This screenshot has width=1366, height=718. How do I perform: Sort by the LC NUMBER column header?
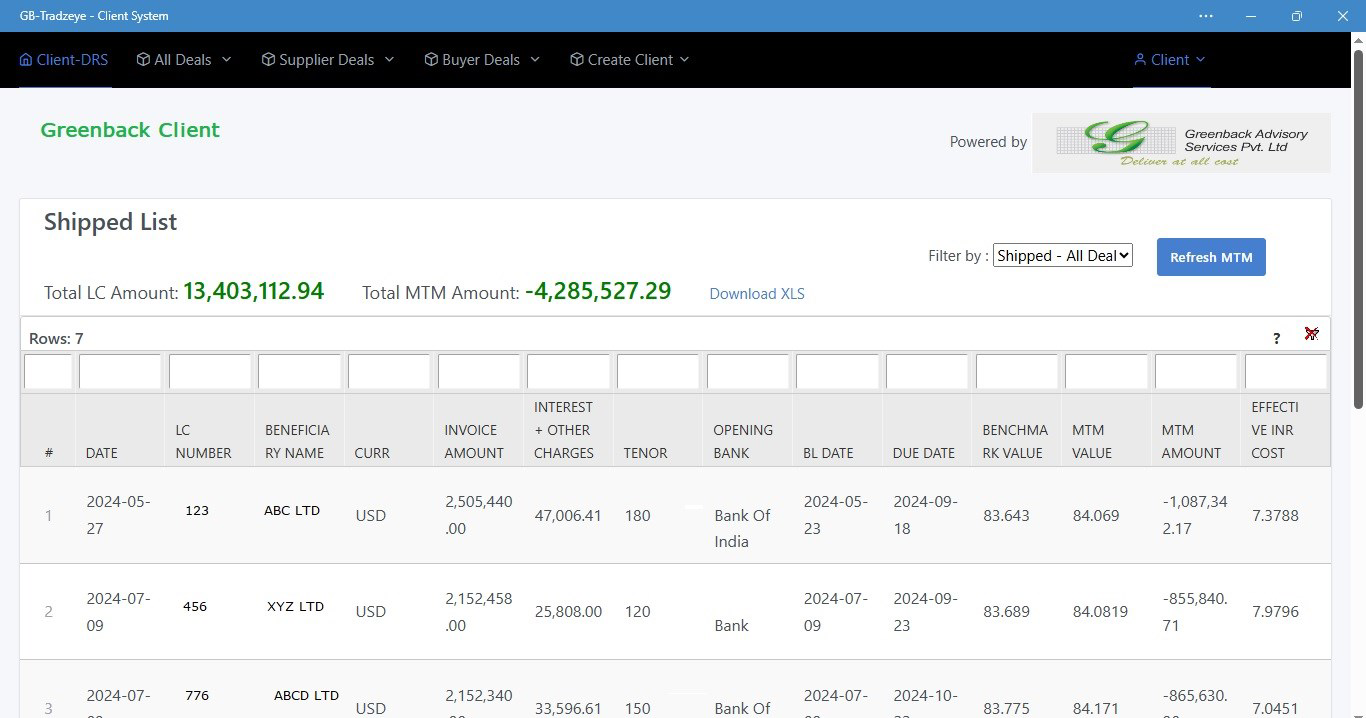click(204, 441)
